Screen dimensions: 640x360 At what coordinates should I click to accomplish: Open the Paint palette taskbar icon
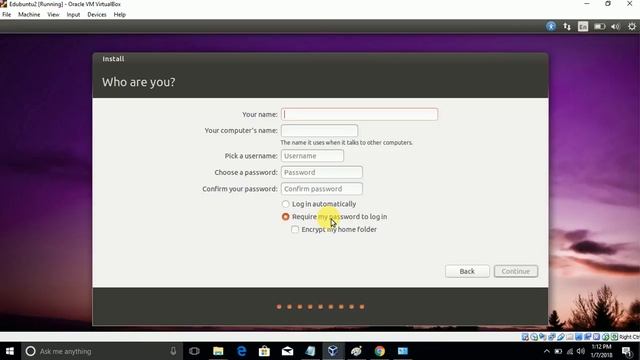(356, 351)
